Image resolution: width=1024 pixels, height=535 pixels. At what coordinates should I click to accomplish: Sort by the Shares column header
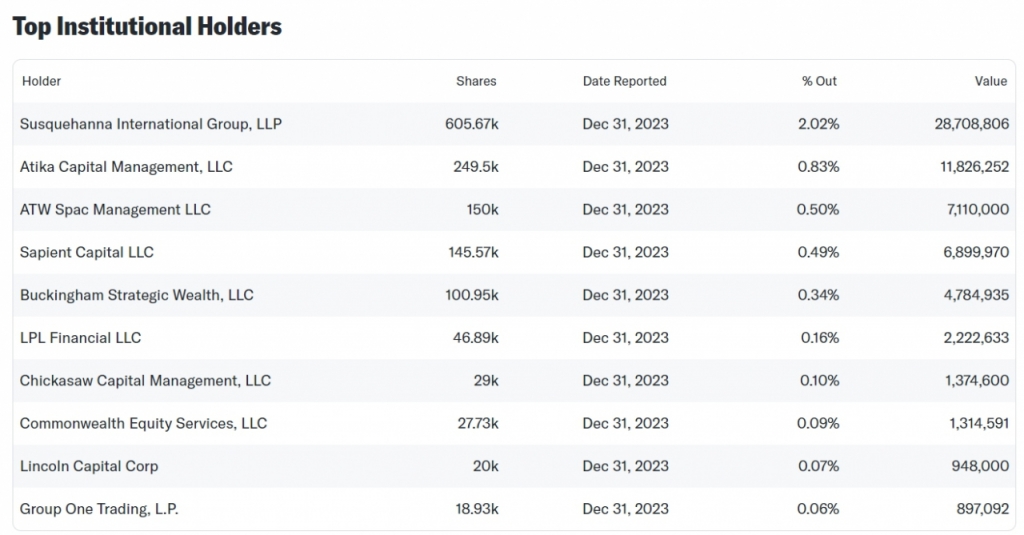pyautogui.click(x=476, y=81)
